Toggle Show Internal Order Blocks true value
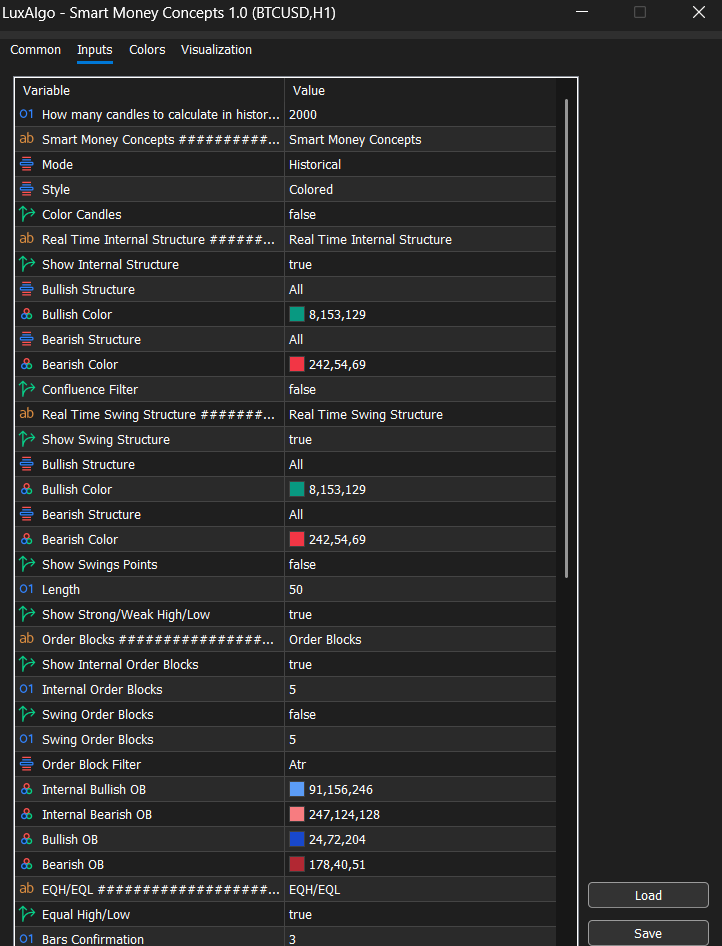 click(x=420, y=664)
